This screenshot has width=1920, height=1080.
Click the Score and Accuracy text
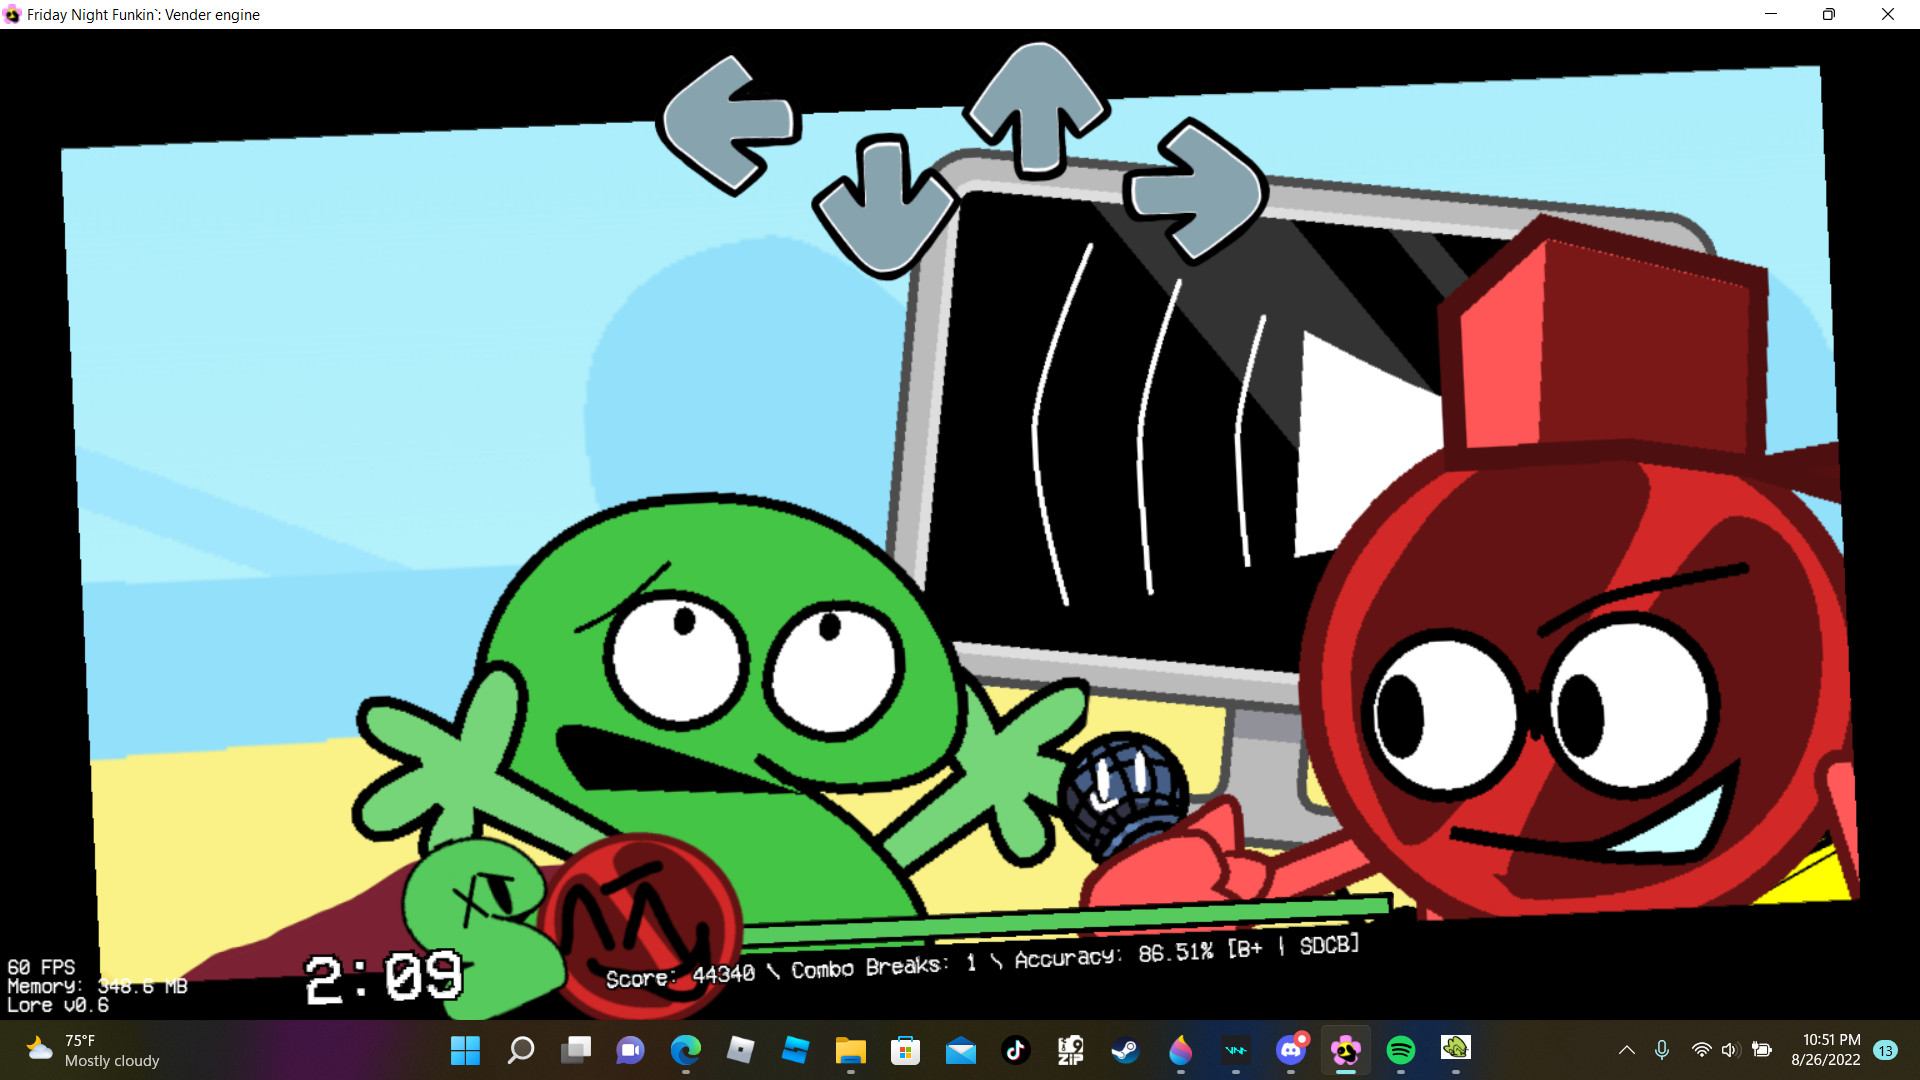pos(982,961)
